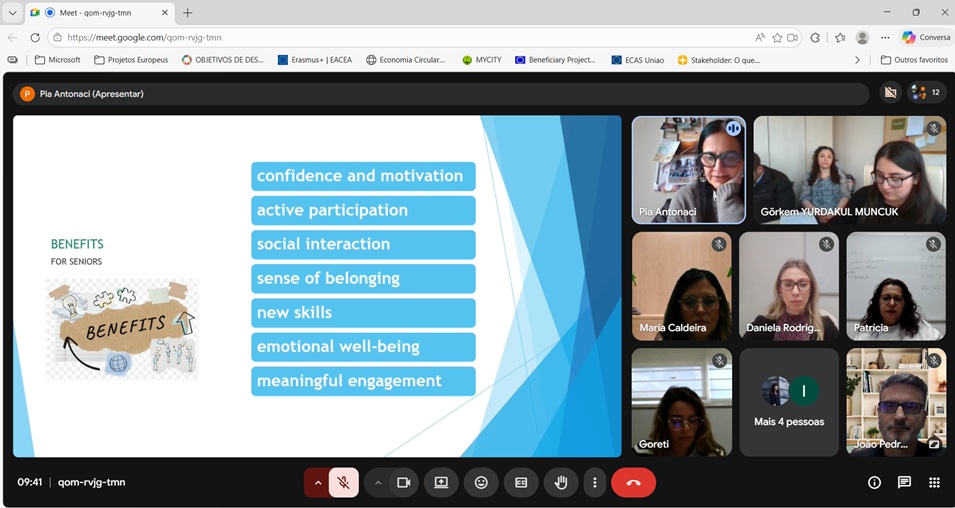Unmute the microphone in the call toolbar
This screenshot has height=508, width=955.
[343, 482]
